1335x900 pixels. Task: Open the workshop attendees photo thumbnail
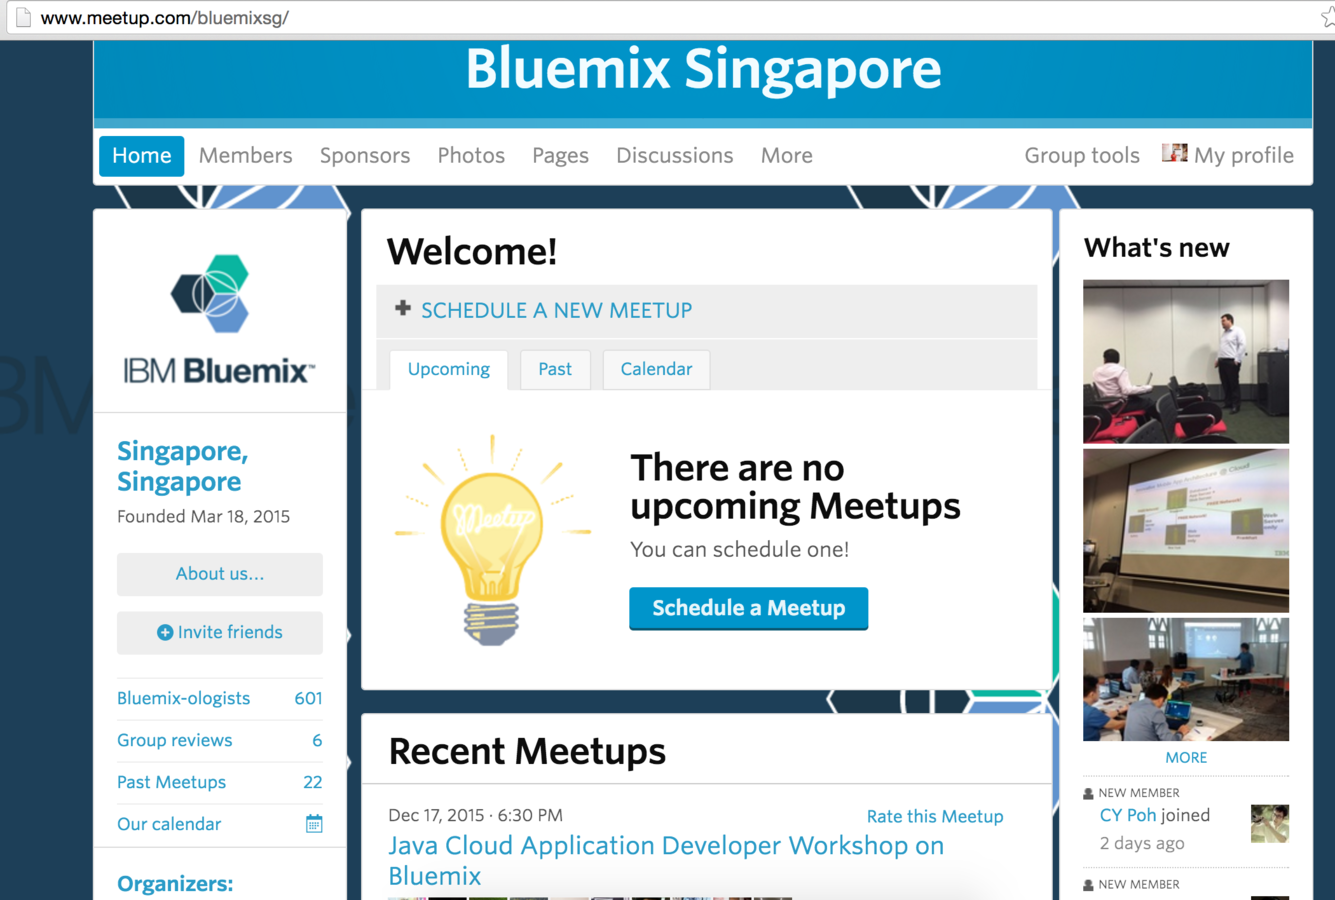click(x=1186, y=679)
